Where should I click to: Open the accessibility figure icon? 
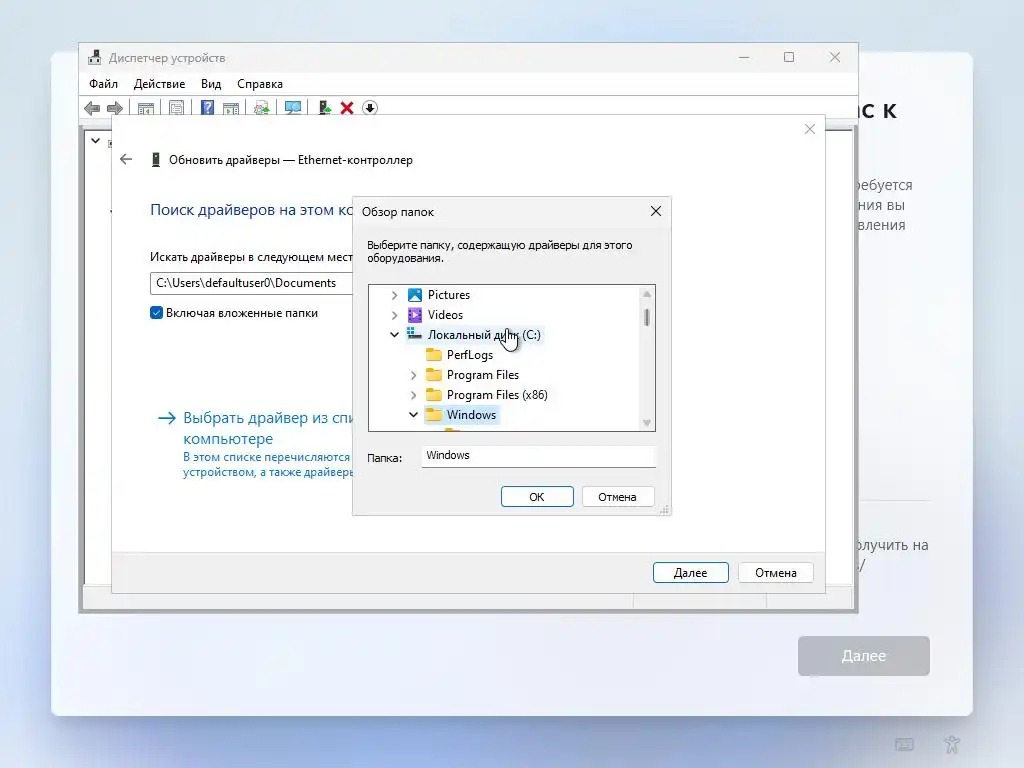point(952,744)
